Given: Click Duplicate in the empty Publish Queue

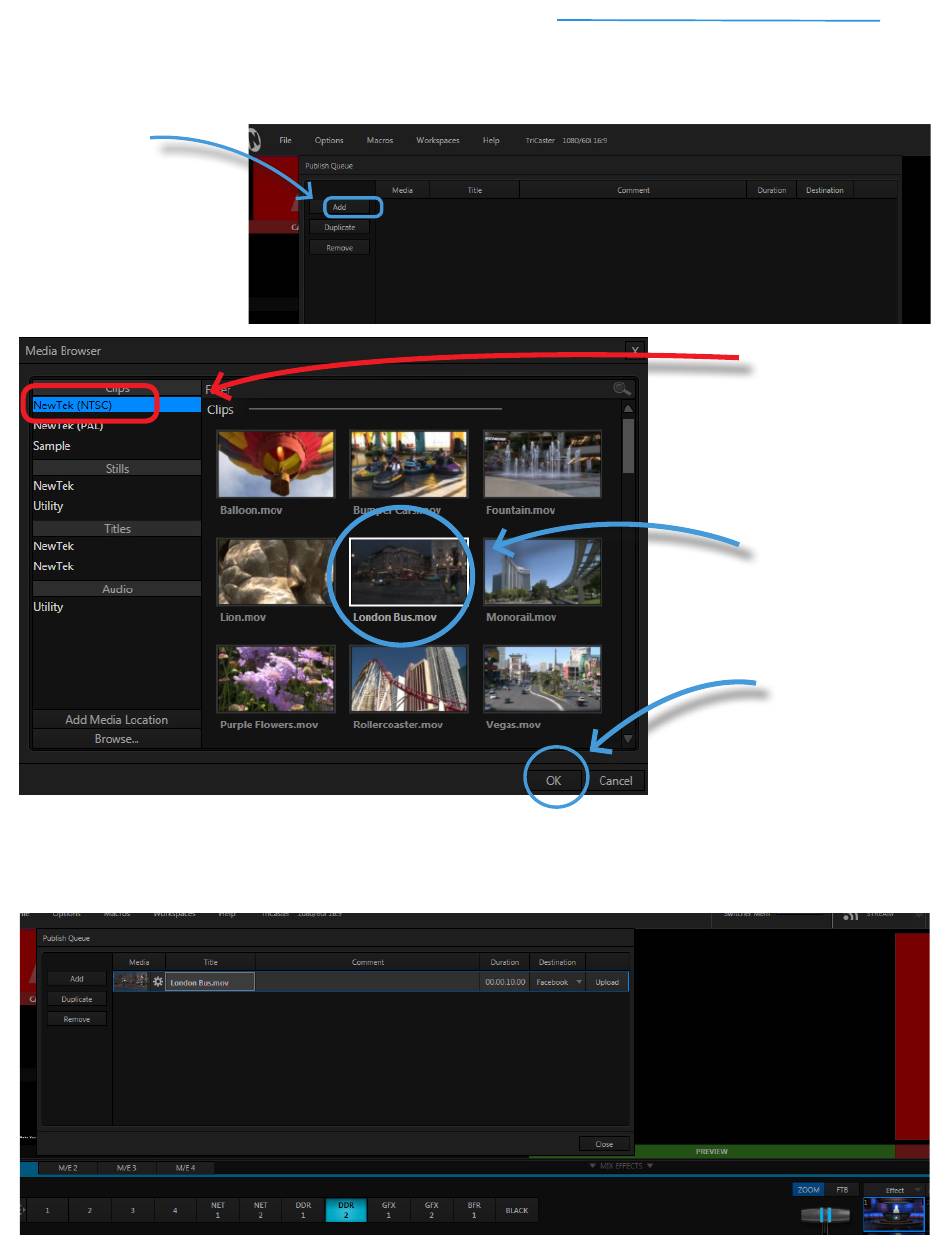Looking at the screenshot, I should point(339,227).
